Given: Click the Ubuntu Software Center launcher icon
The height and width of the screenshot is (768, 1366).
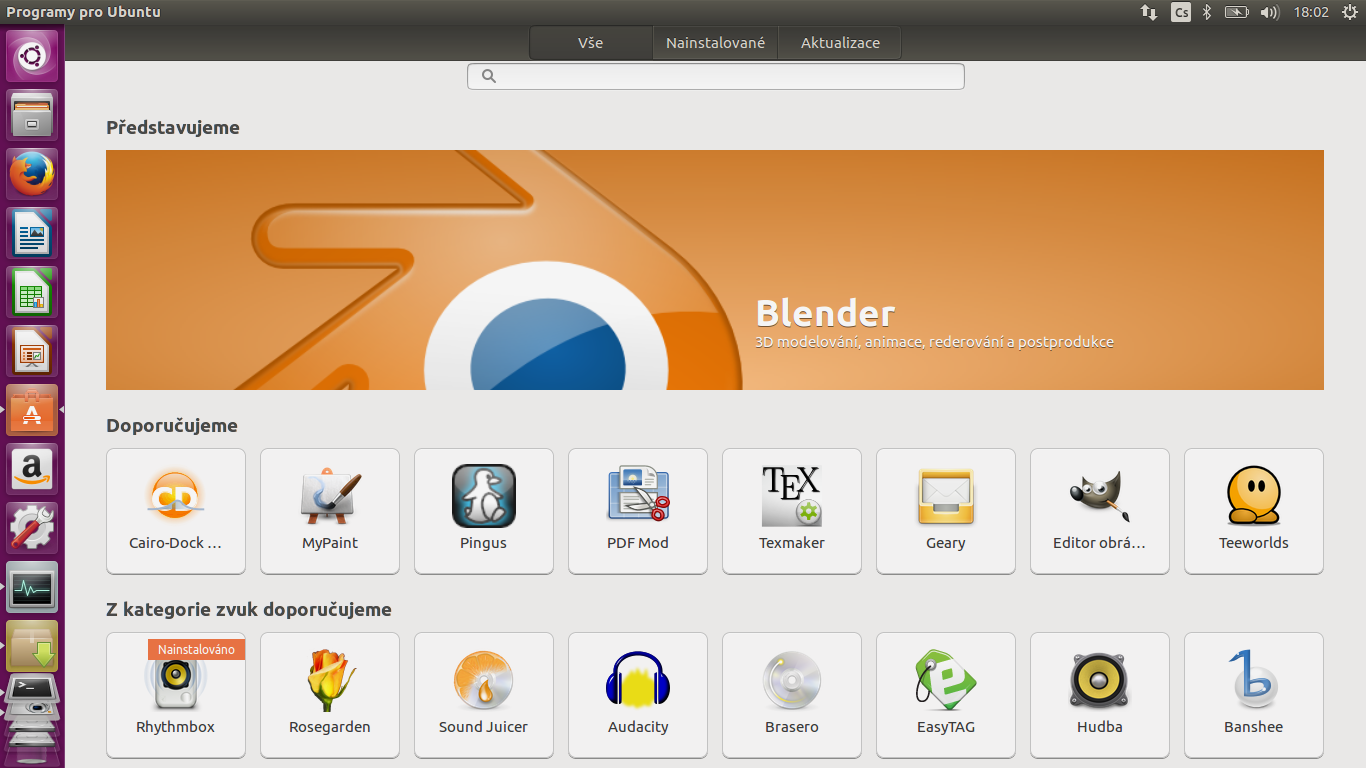Looking at the screenshot, I should coord(32,410).
